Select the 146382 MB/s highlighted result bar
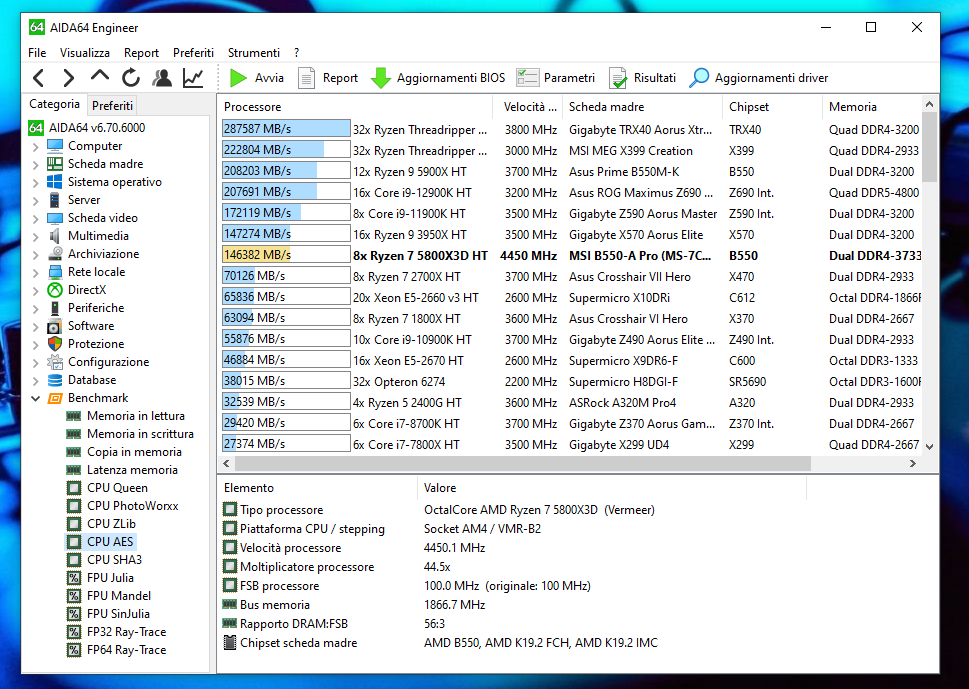Viewport: 969px width, 689px height. point(286,255)
